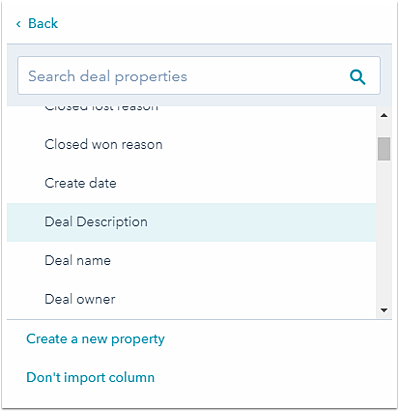Click the scrollbar track above the thumb
The image size is (399, 411).
pyautogui.click(x=384, y=129)
